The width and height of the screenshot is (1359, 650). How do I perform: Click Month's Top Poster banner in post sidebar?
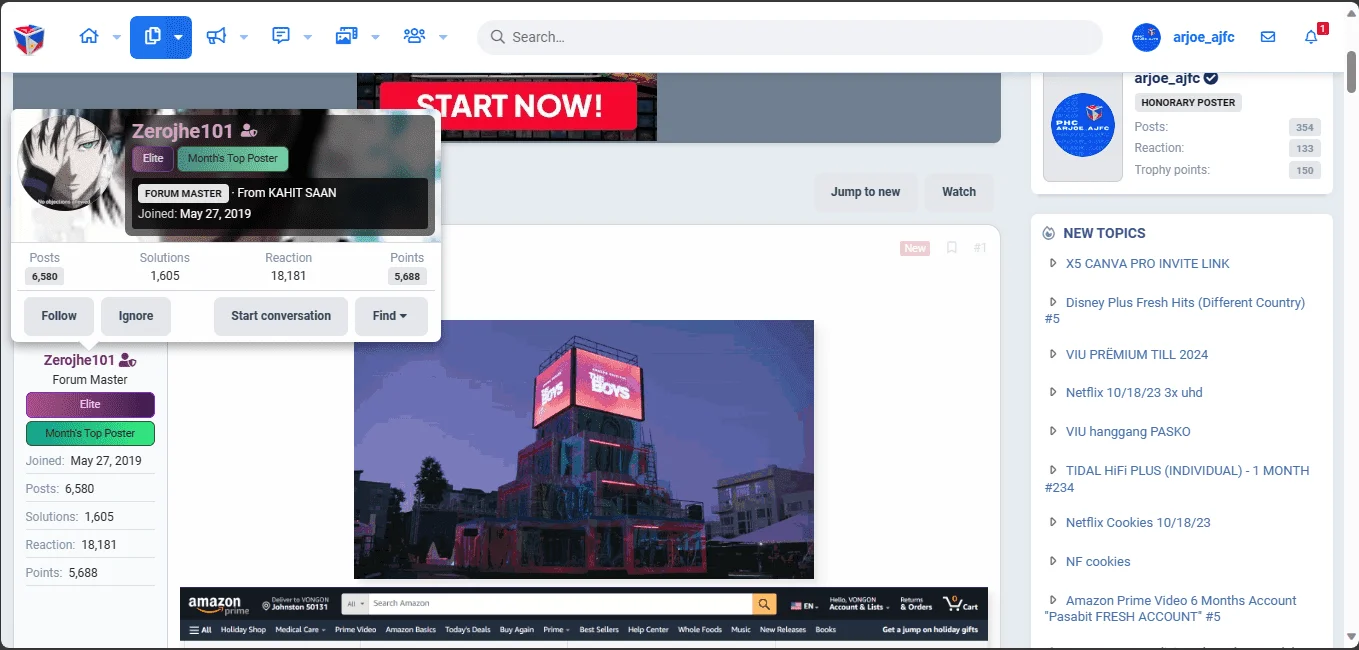pos(90,433)
